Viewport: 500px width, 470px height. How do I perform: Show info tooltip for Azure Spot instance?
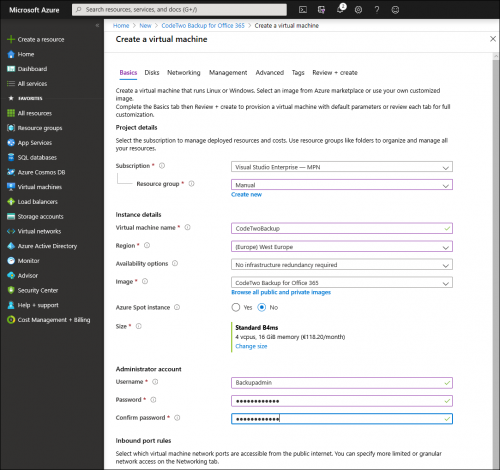[x=177, y=307]
